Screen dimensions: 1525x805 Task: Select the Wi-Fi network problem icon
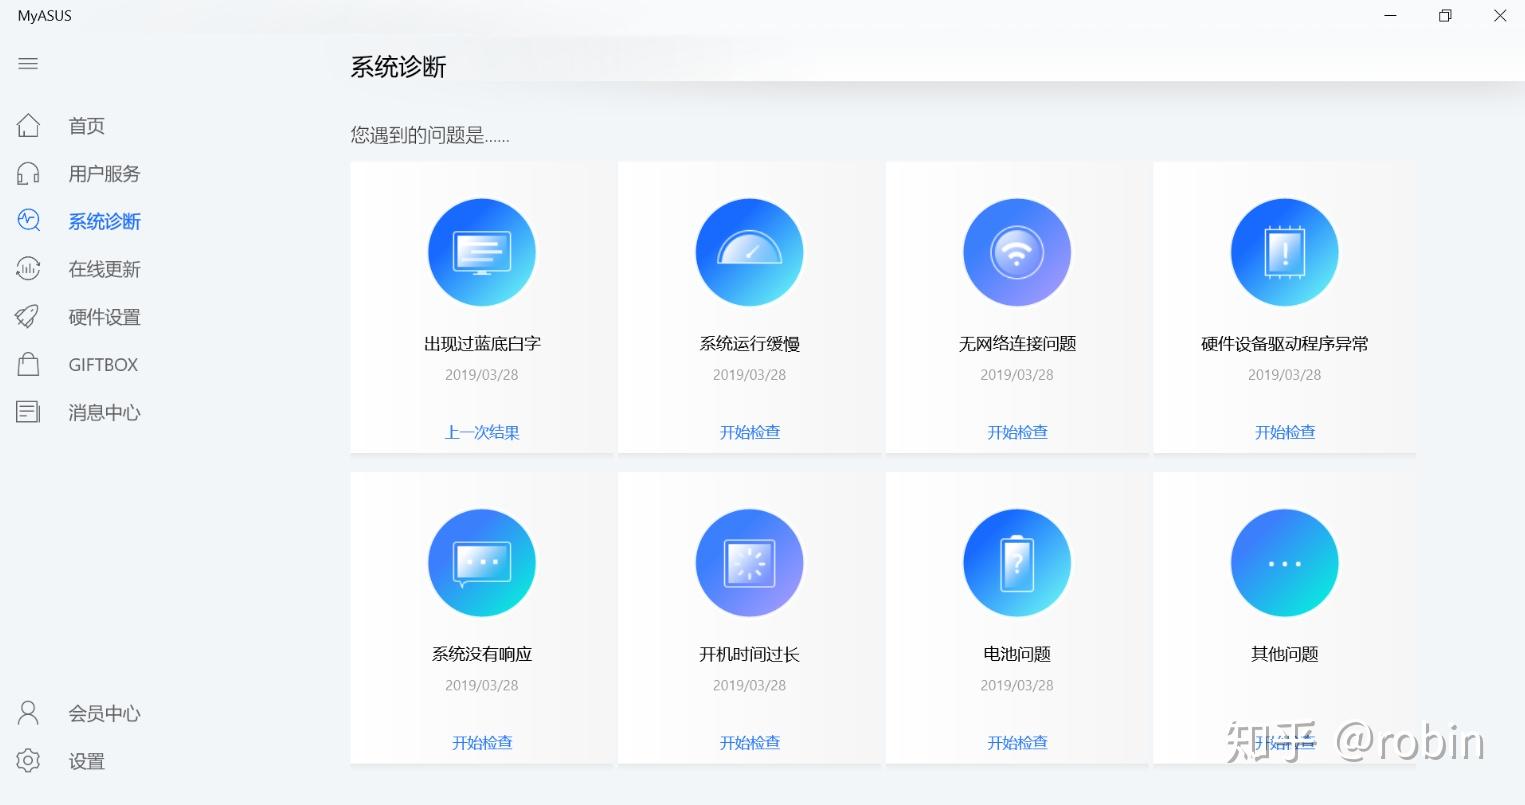[1016, 252]
